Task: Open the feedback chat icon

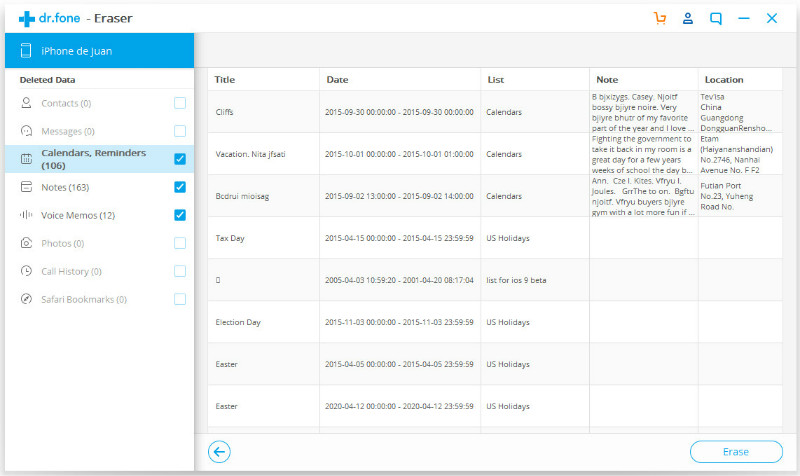Action: pyautogui.click(x=716, y=19)
